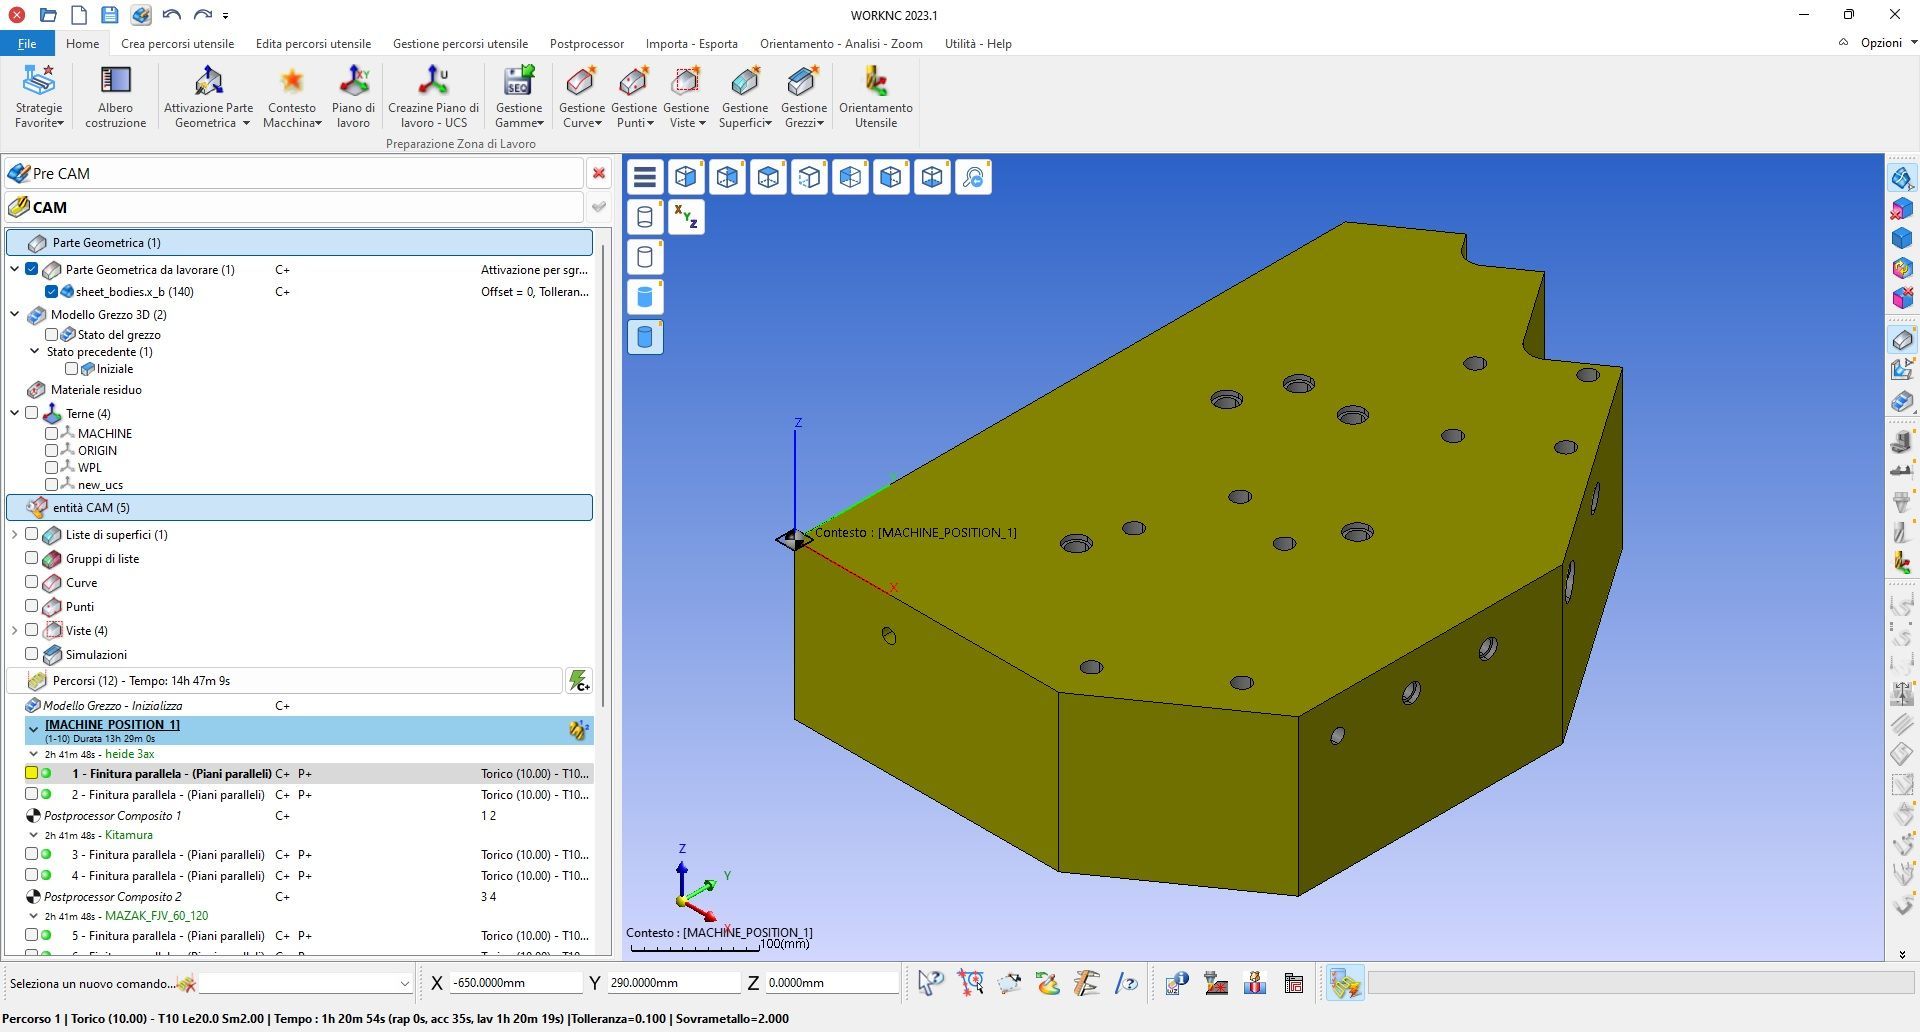The image size is (1920, 1032).
Task: Click the add toolpath C+ green icon
Action: 579,681
